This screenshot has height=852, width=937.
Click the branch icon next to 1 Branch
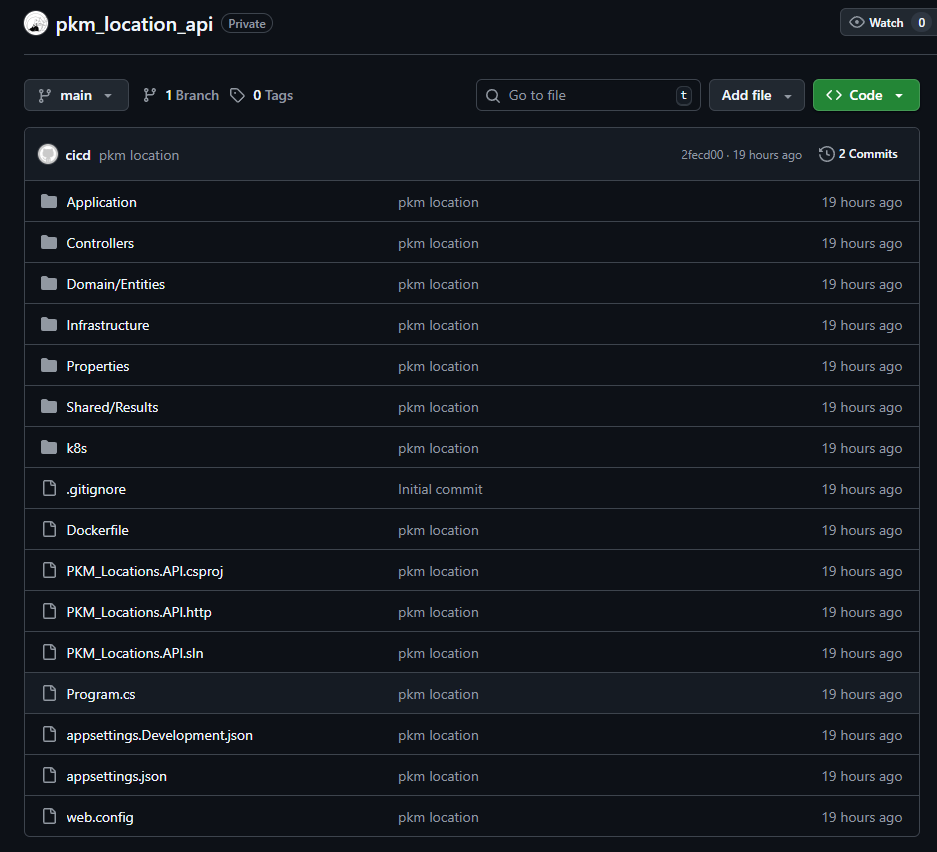click(150, 95)
